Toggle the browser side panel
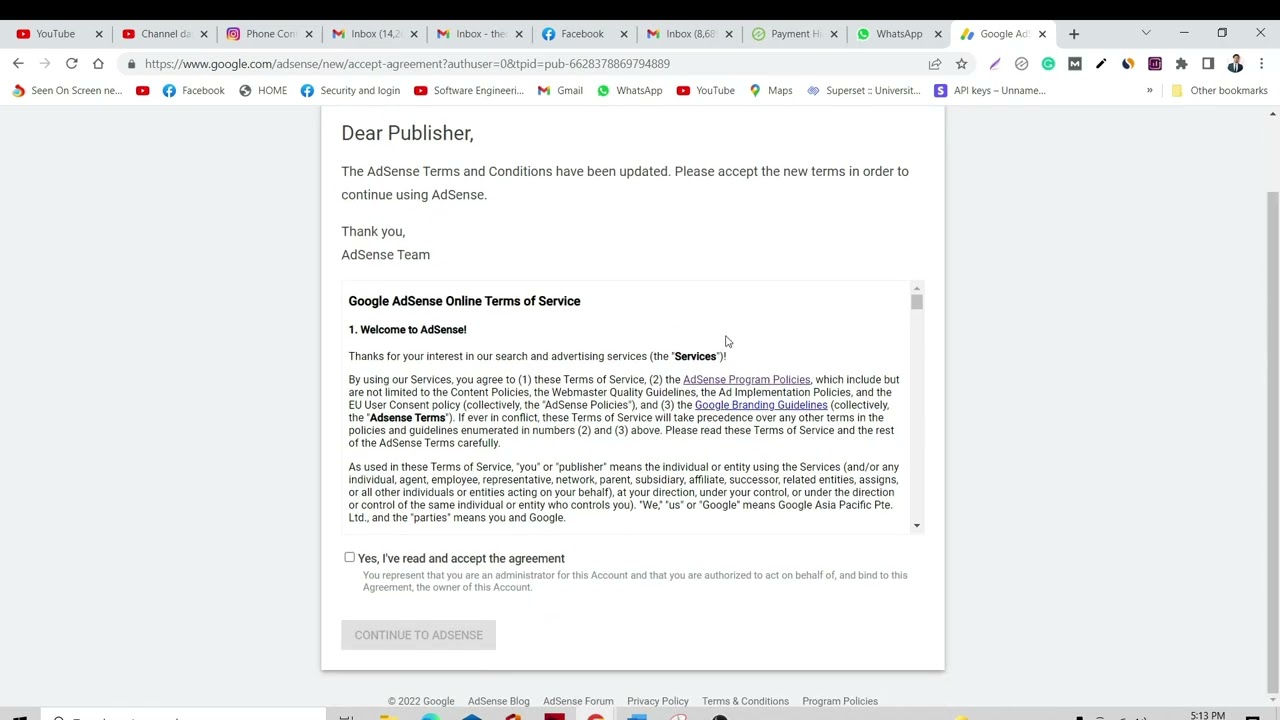This screenshot has width=1280, height=720. tap(1208, 64)
